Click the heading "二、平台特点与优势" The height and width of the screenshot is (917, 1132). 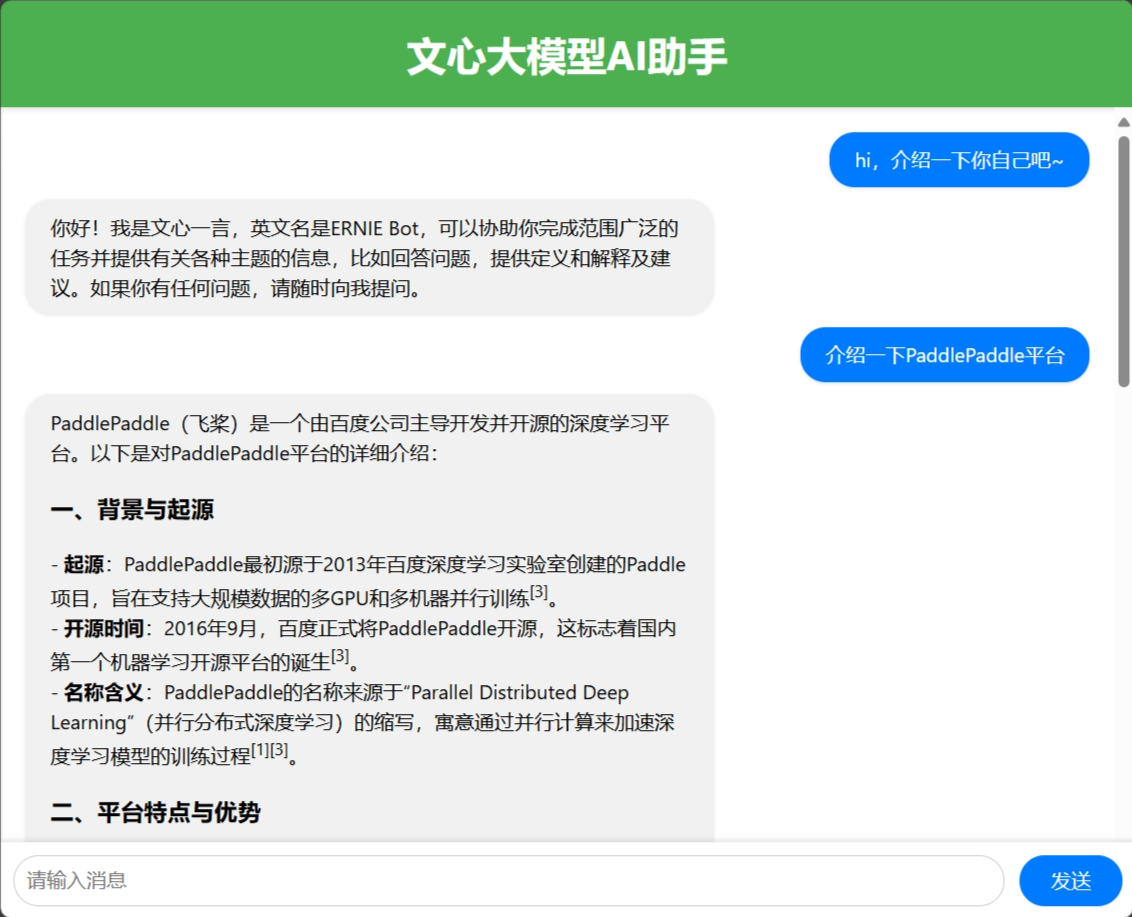click(x=155, y=812)
